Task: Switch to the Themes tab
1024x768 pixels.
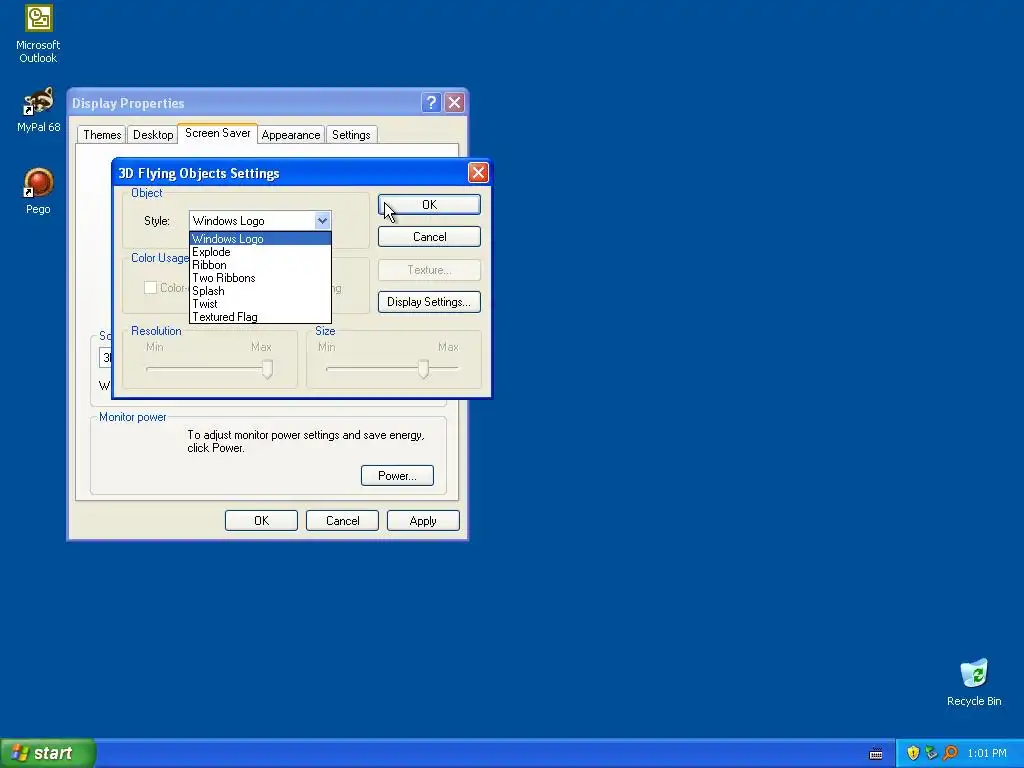Action: 102,135
